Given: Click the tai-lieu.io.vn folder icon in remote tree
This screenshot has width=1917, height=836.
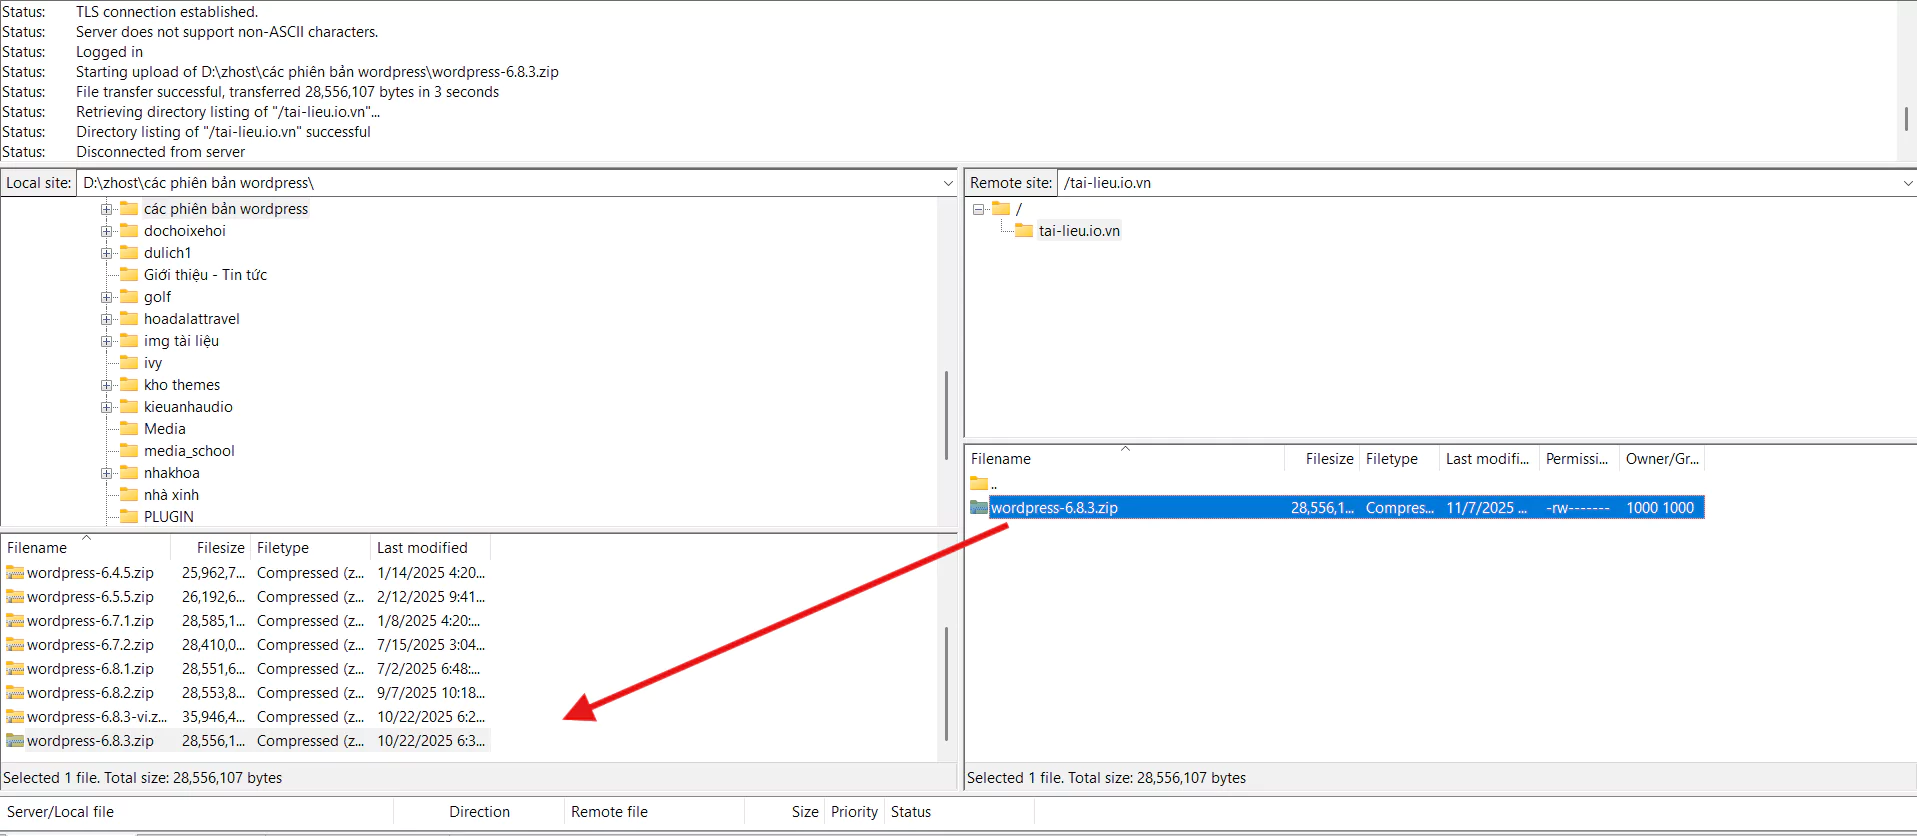Looking at the screenshot, I should click(1023, 231).
